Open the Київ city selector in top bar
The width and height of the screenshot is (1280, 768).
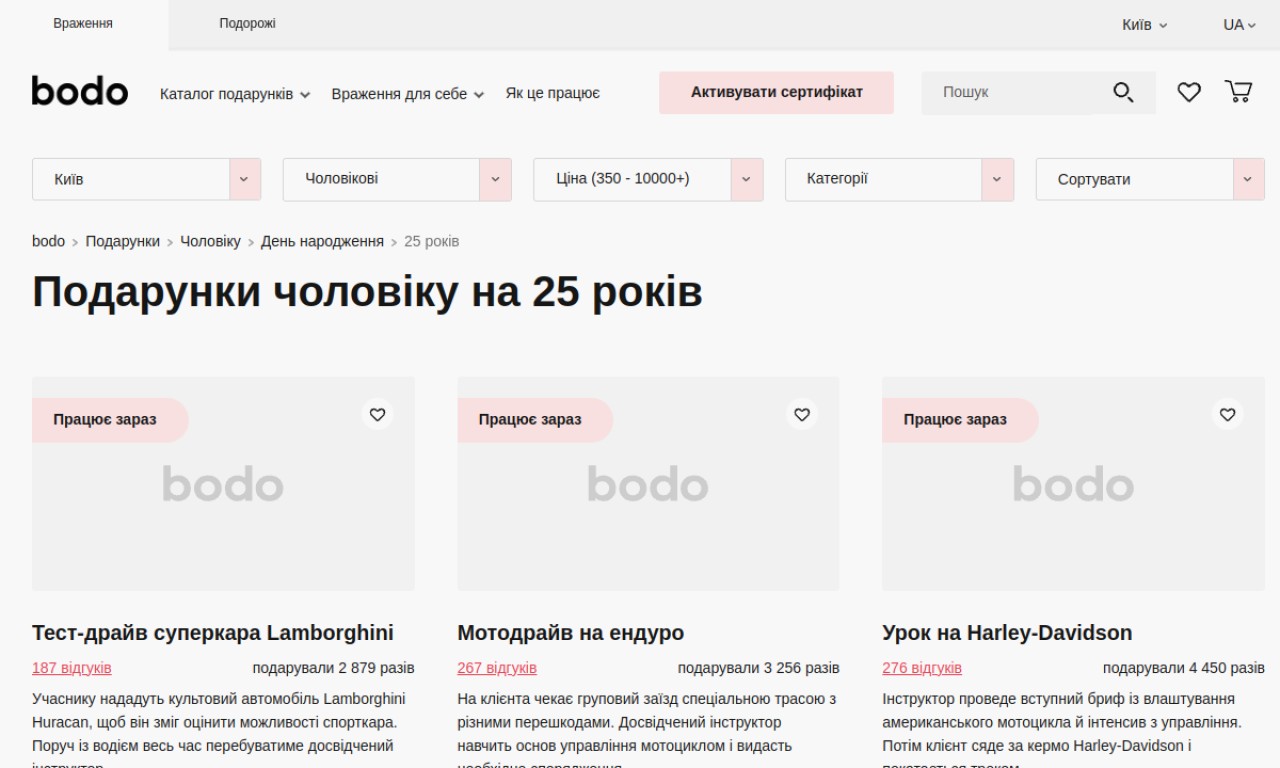point(1144,25)
